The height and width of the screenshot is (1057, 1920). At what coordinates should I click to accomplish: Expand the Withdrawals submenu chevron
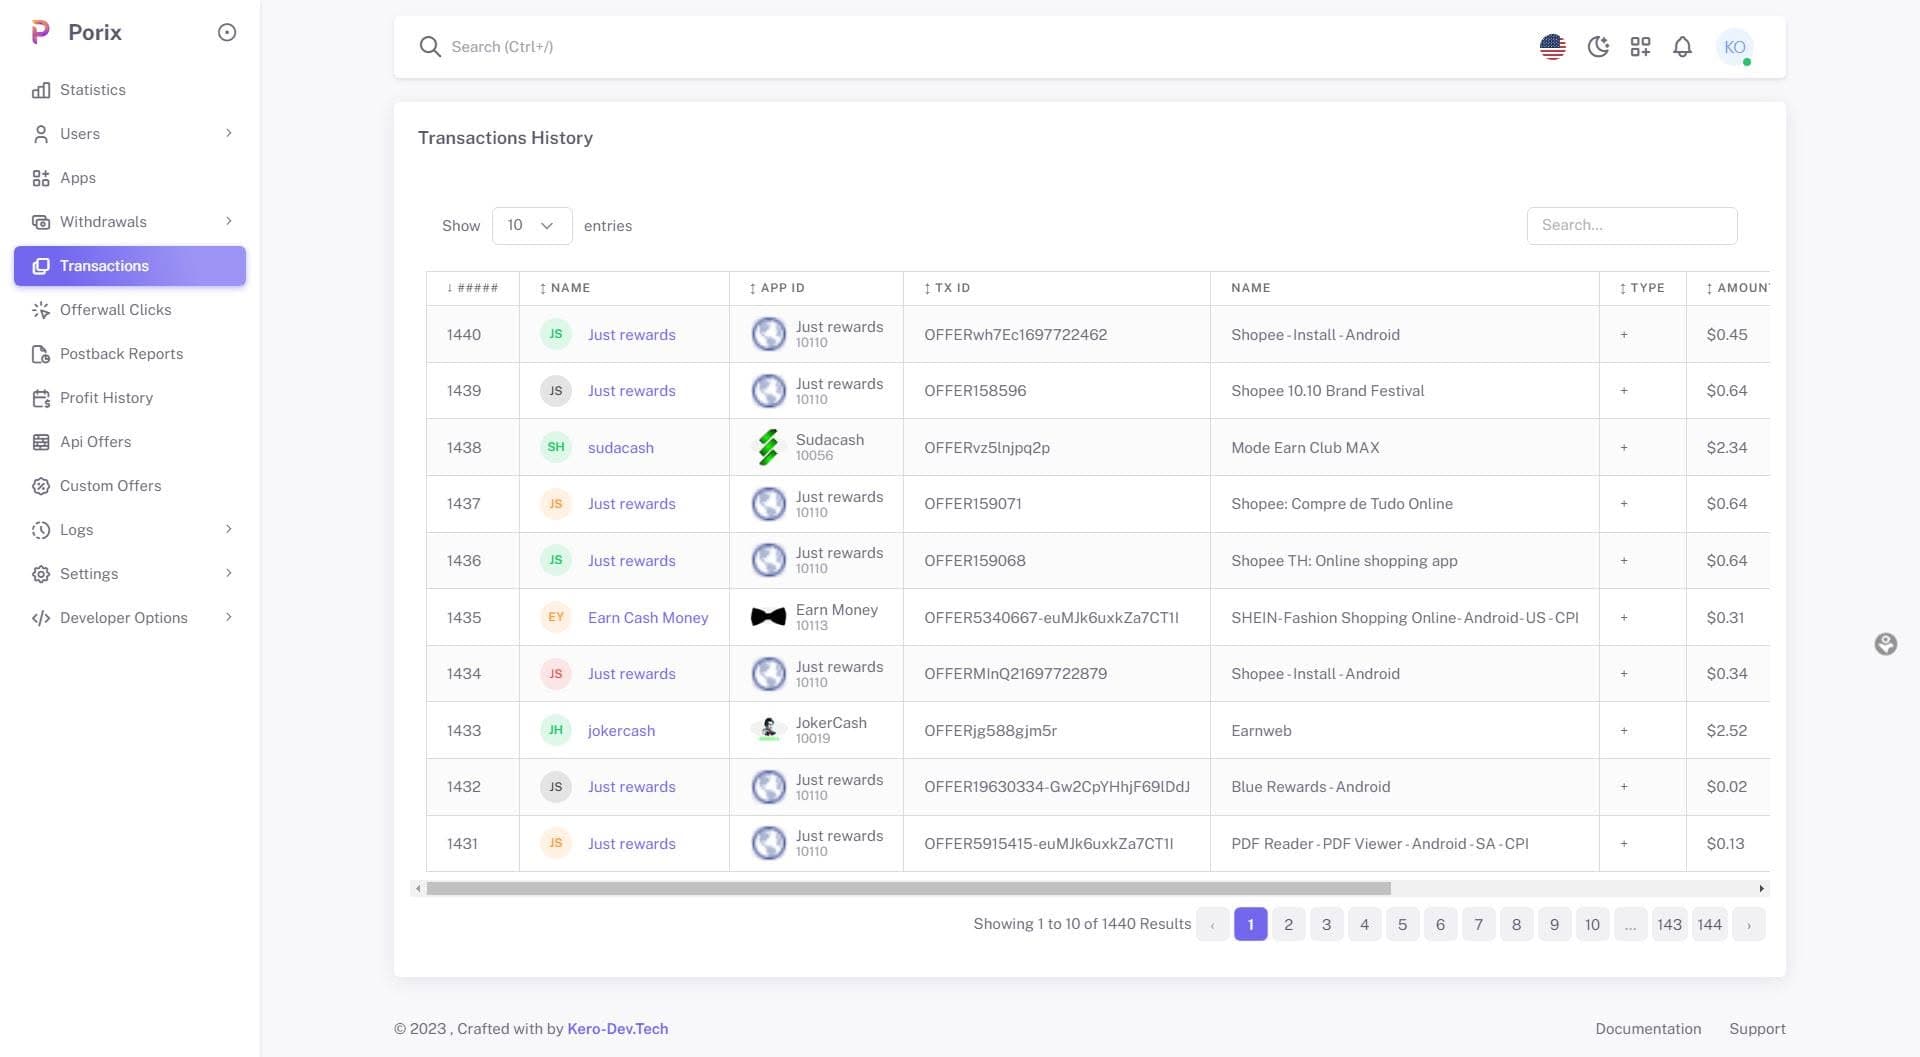[x=229, y=221]
